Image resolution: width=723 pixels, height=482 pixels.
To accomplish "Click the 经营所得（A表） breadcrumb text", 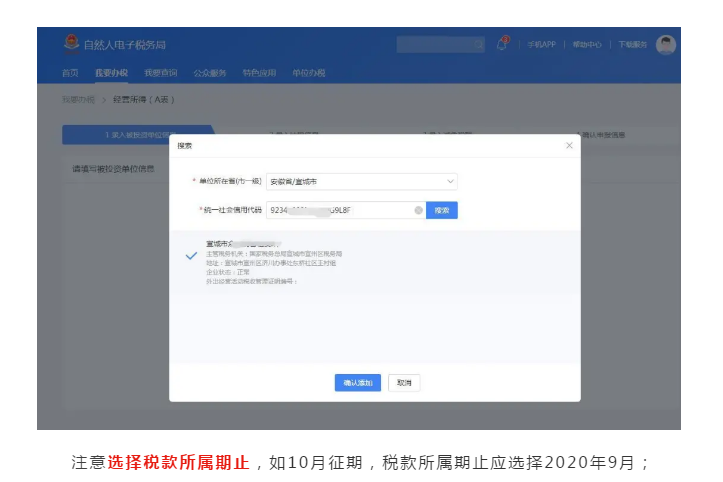I will [144, 100].
